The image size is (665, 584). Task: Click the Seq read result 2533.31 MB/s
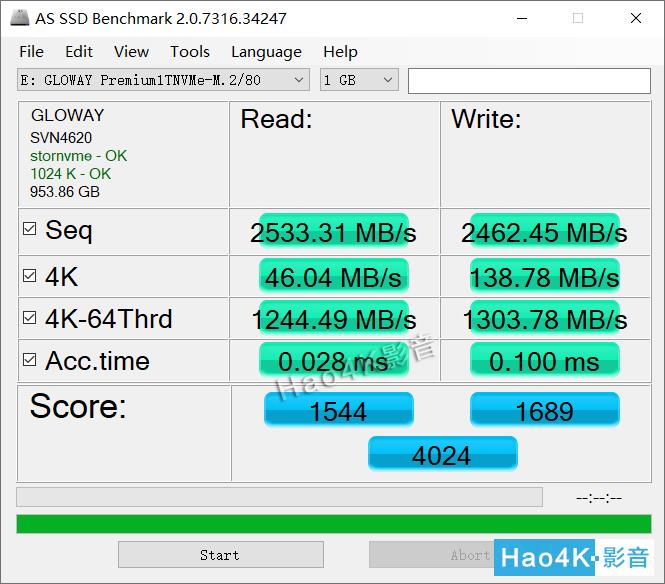click(x=333, y=232)
